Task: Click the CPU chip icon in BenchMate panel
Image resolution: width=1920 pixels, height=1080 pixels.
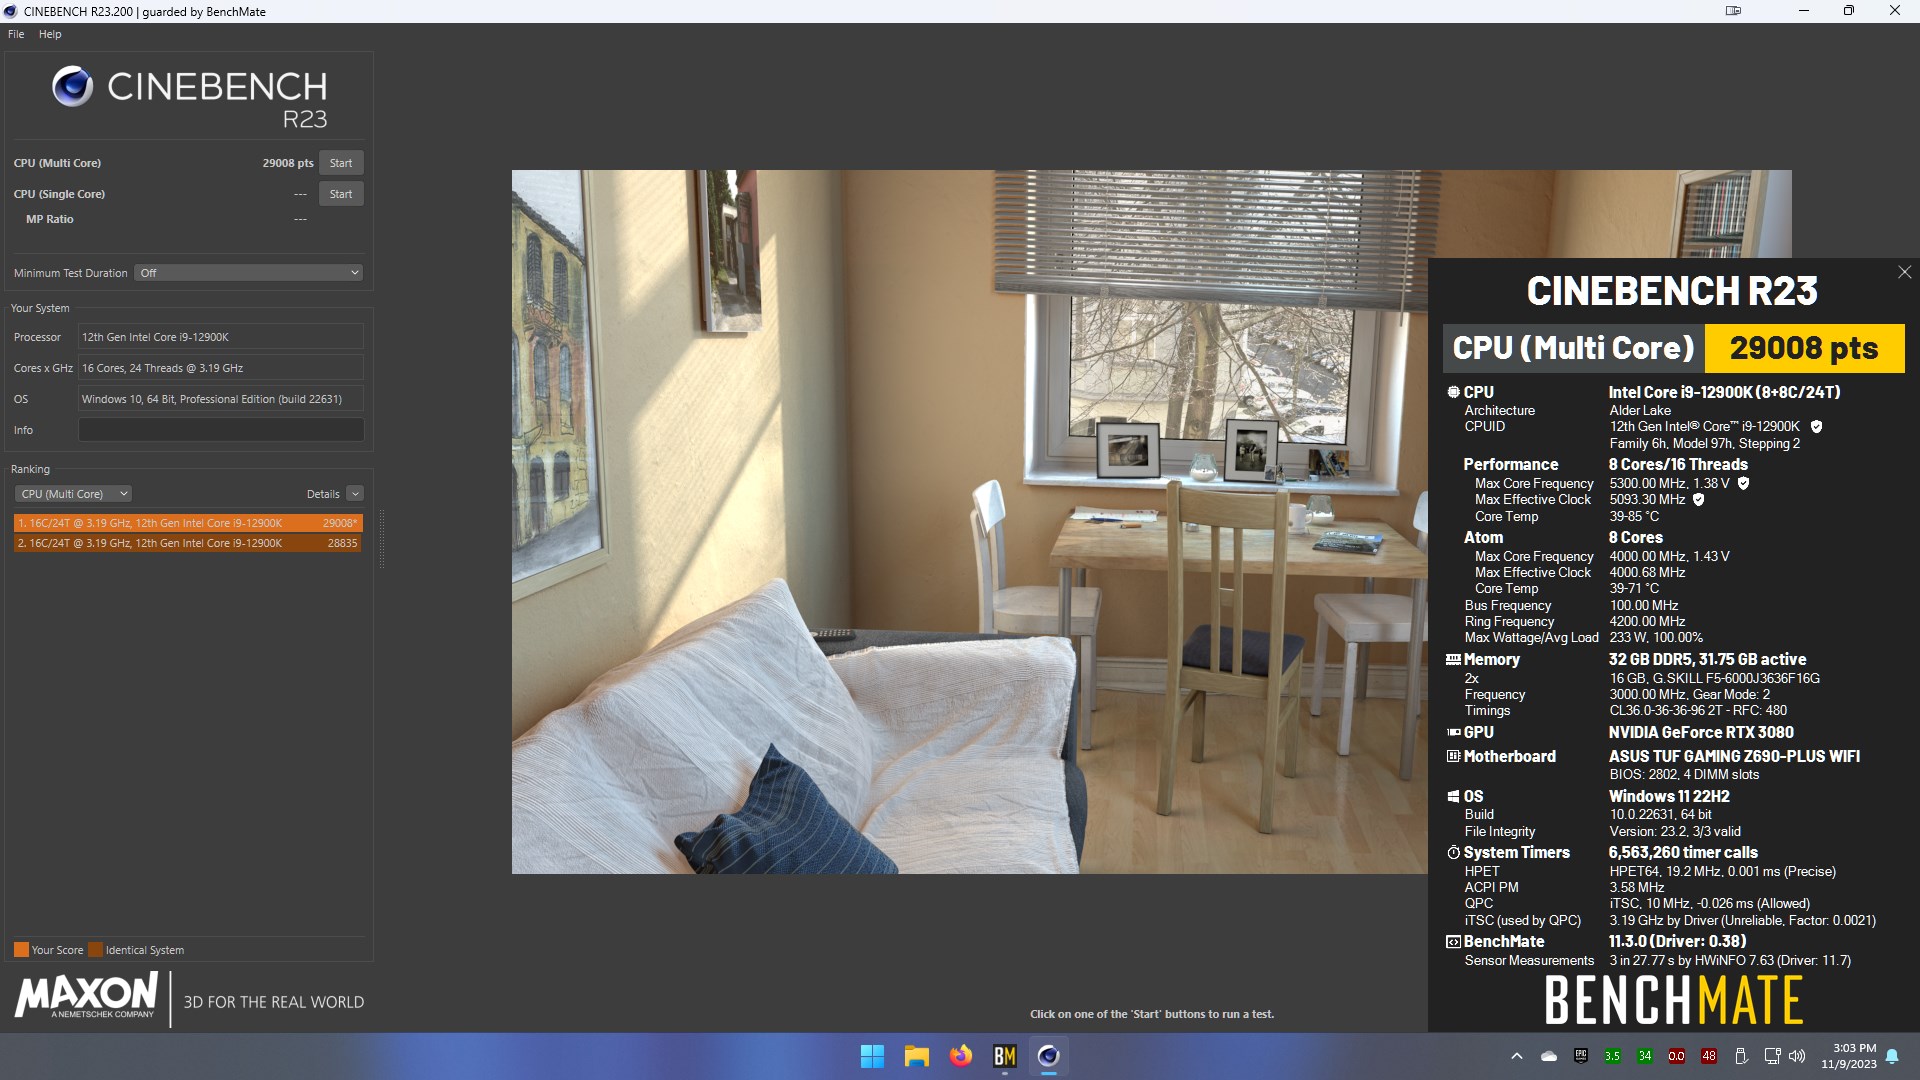Action: point(1453,392)
